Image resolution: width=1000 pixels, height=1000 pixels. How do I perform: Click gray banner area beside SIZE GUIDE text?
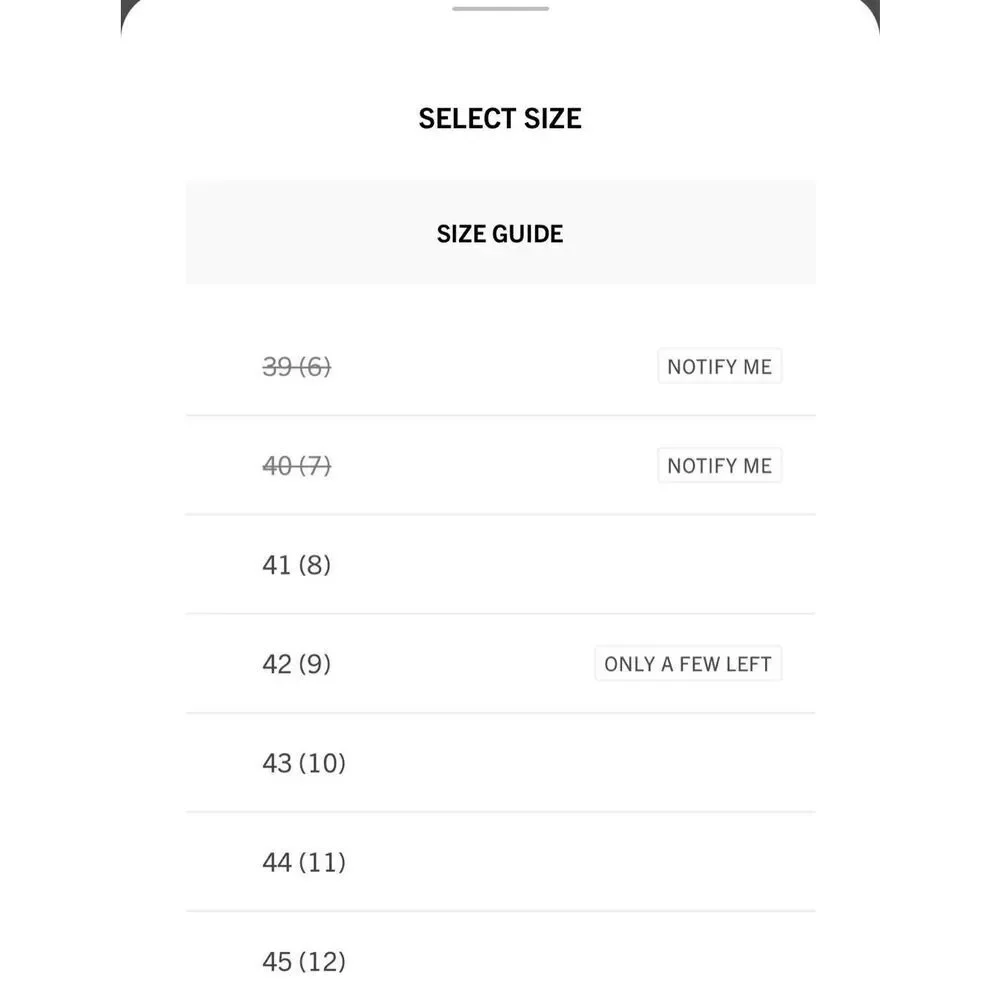689,233
